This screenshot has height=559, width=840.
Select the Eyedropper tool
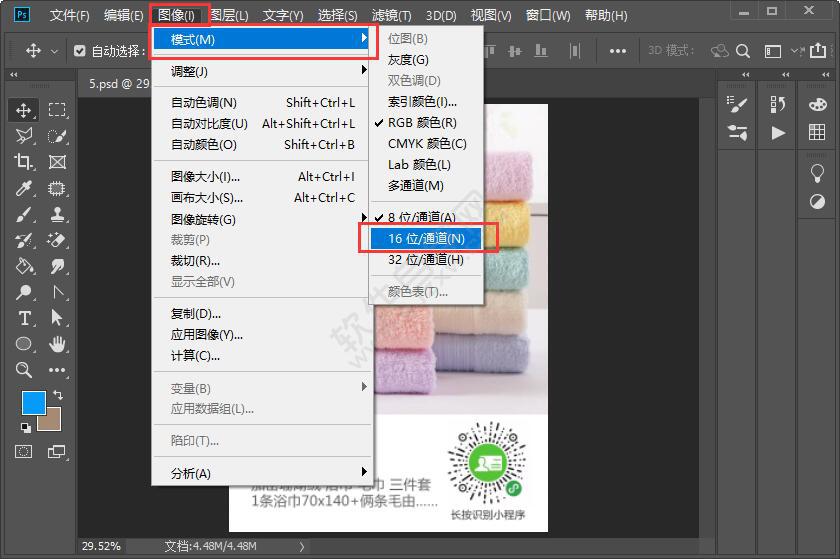coord(23,188)
